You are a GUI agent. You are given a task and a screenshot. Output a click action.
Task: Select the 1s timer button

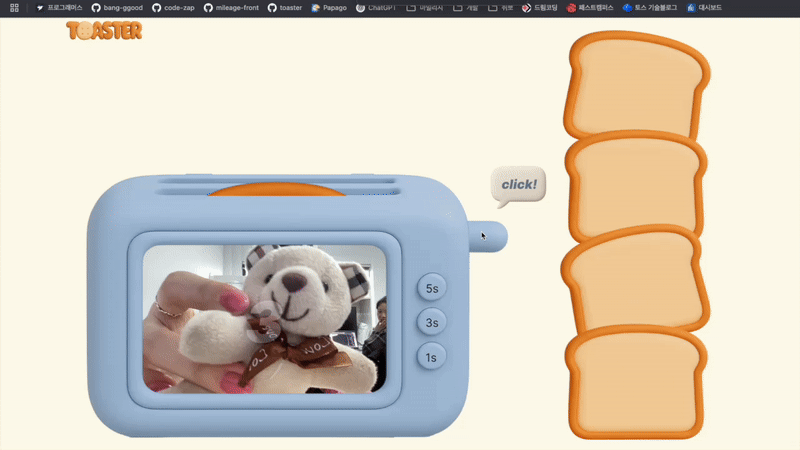(432, 357)
